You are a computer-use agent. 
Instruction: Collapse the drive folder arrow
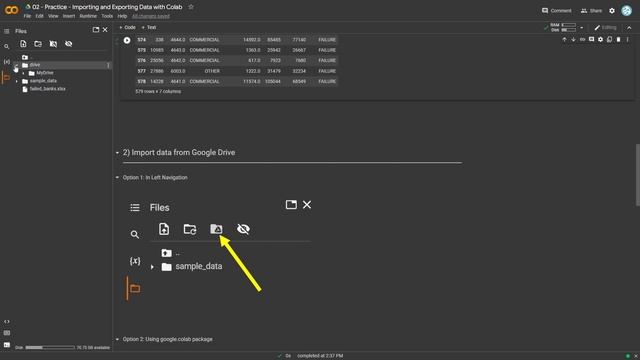coord(17,65)
